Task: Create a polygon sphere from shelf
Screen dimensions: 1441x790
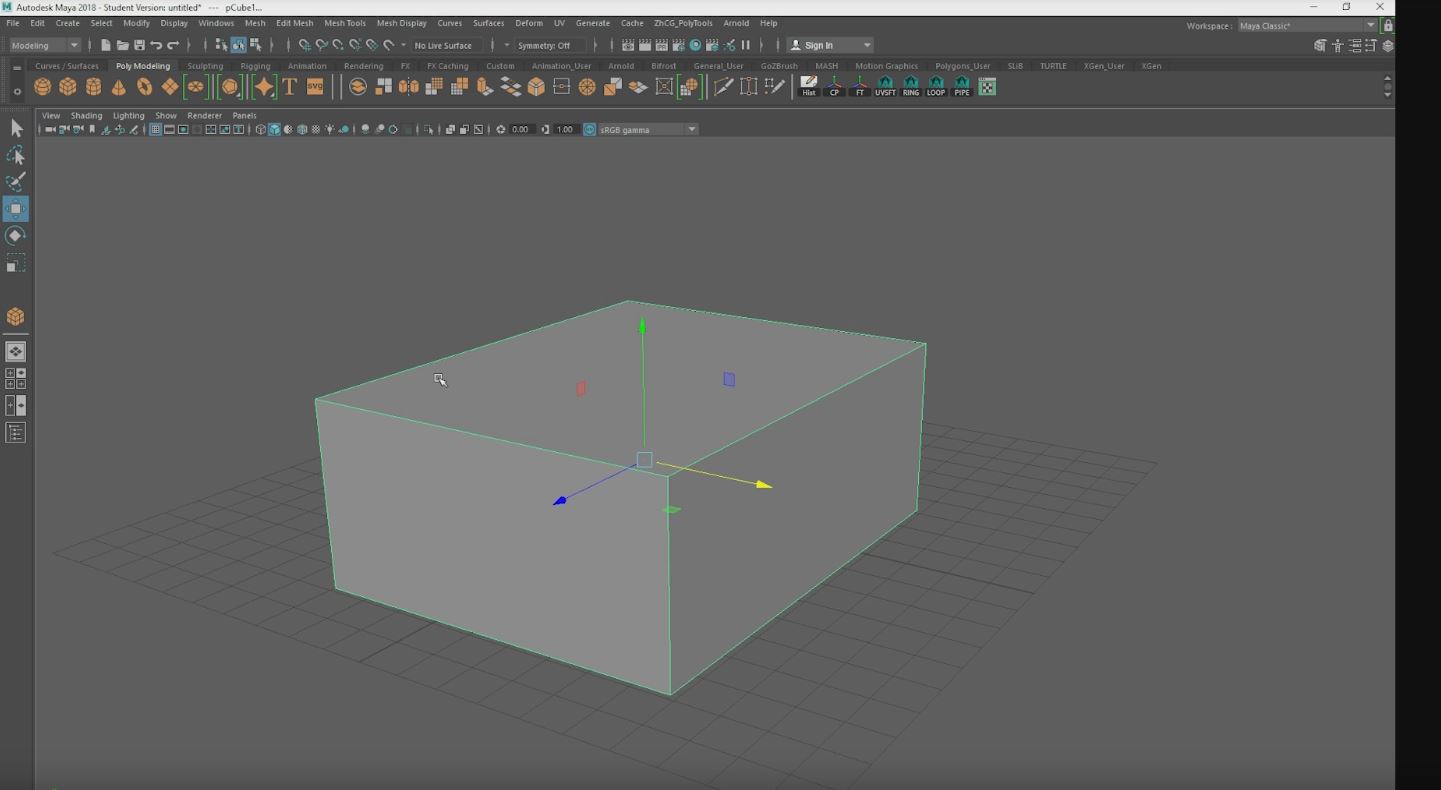Action: pos(42,88)
